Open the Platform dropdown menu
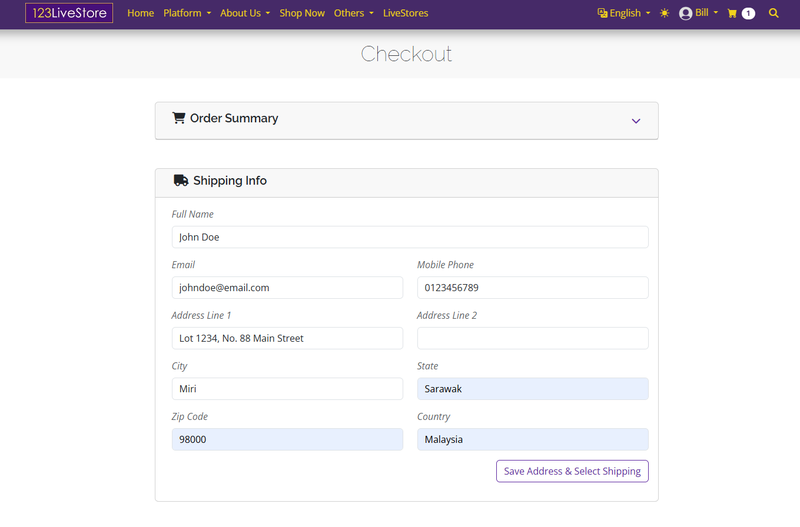Screen dimensions: 800x527 pos(187,13)
